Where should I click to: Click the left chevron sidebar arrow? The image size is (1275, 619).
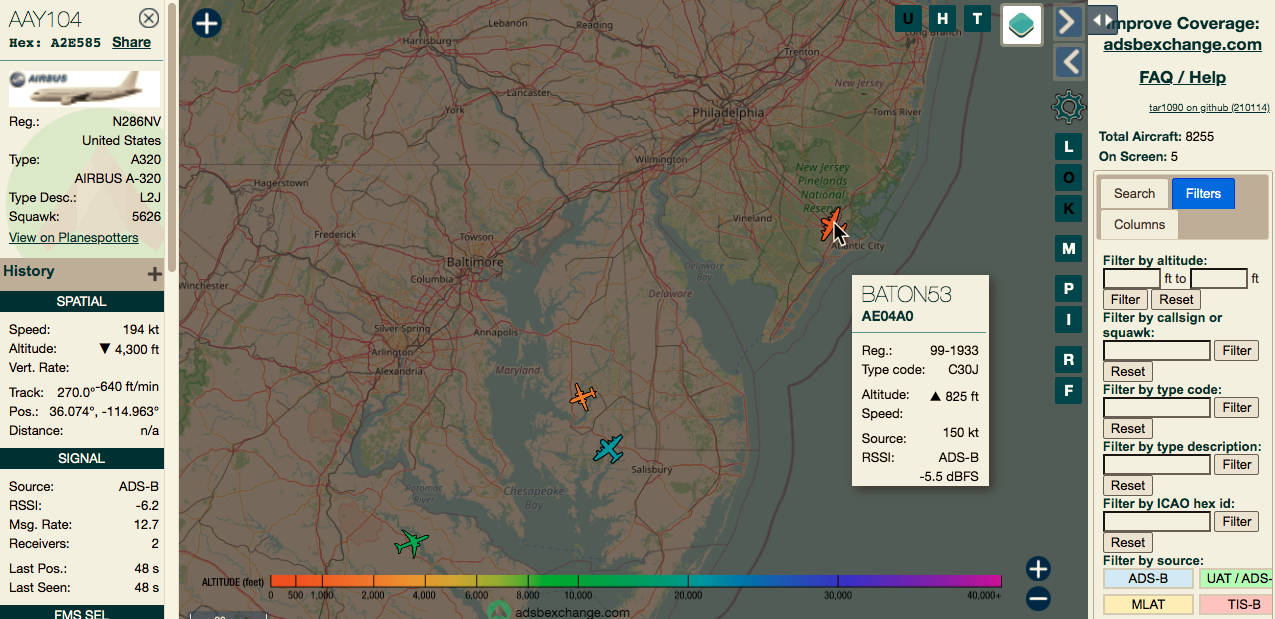1069,62
